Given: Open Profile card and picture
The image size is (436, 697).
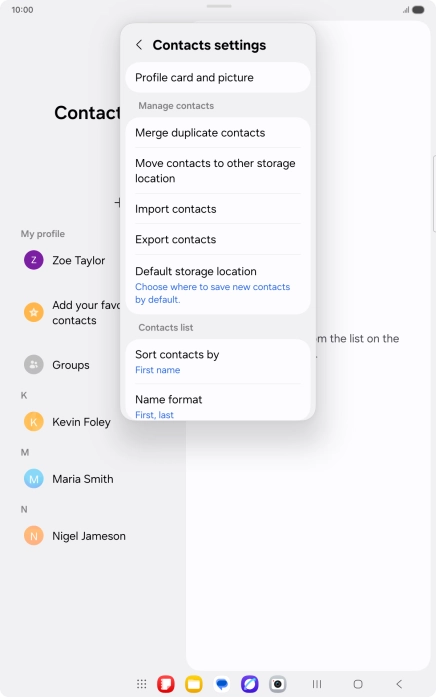Looking at the screenshot, I should [218, 77].
